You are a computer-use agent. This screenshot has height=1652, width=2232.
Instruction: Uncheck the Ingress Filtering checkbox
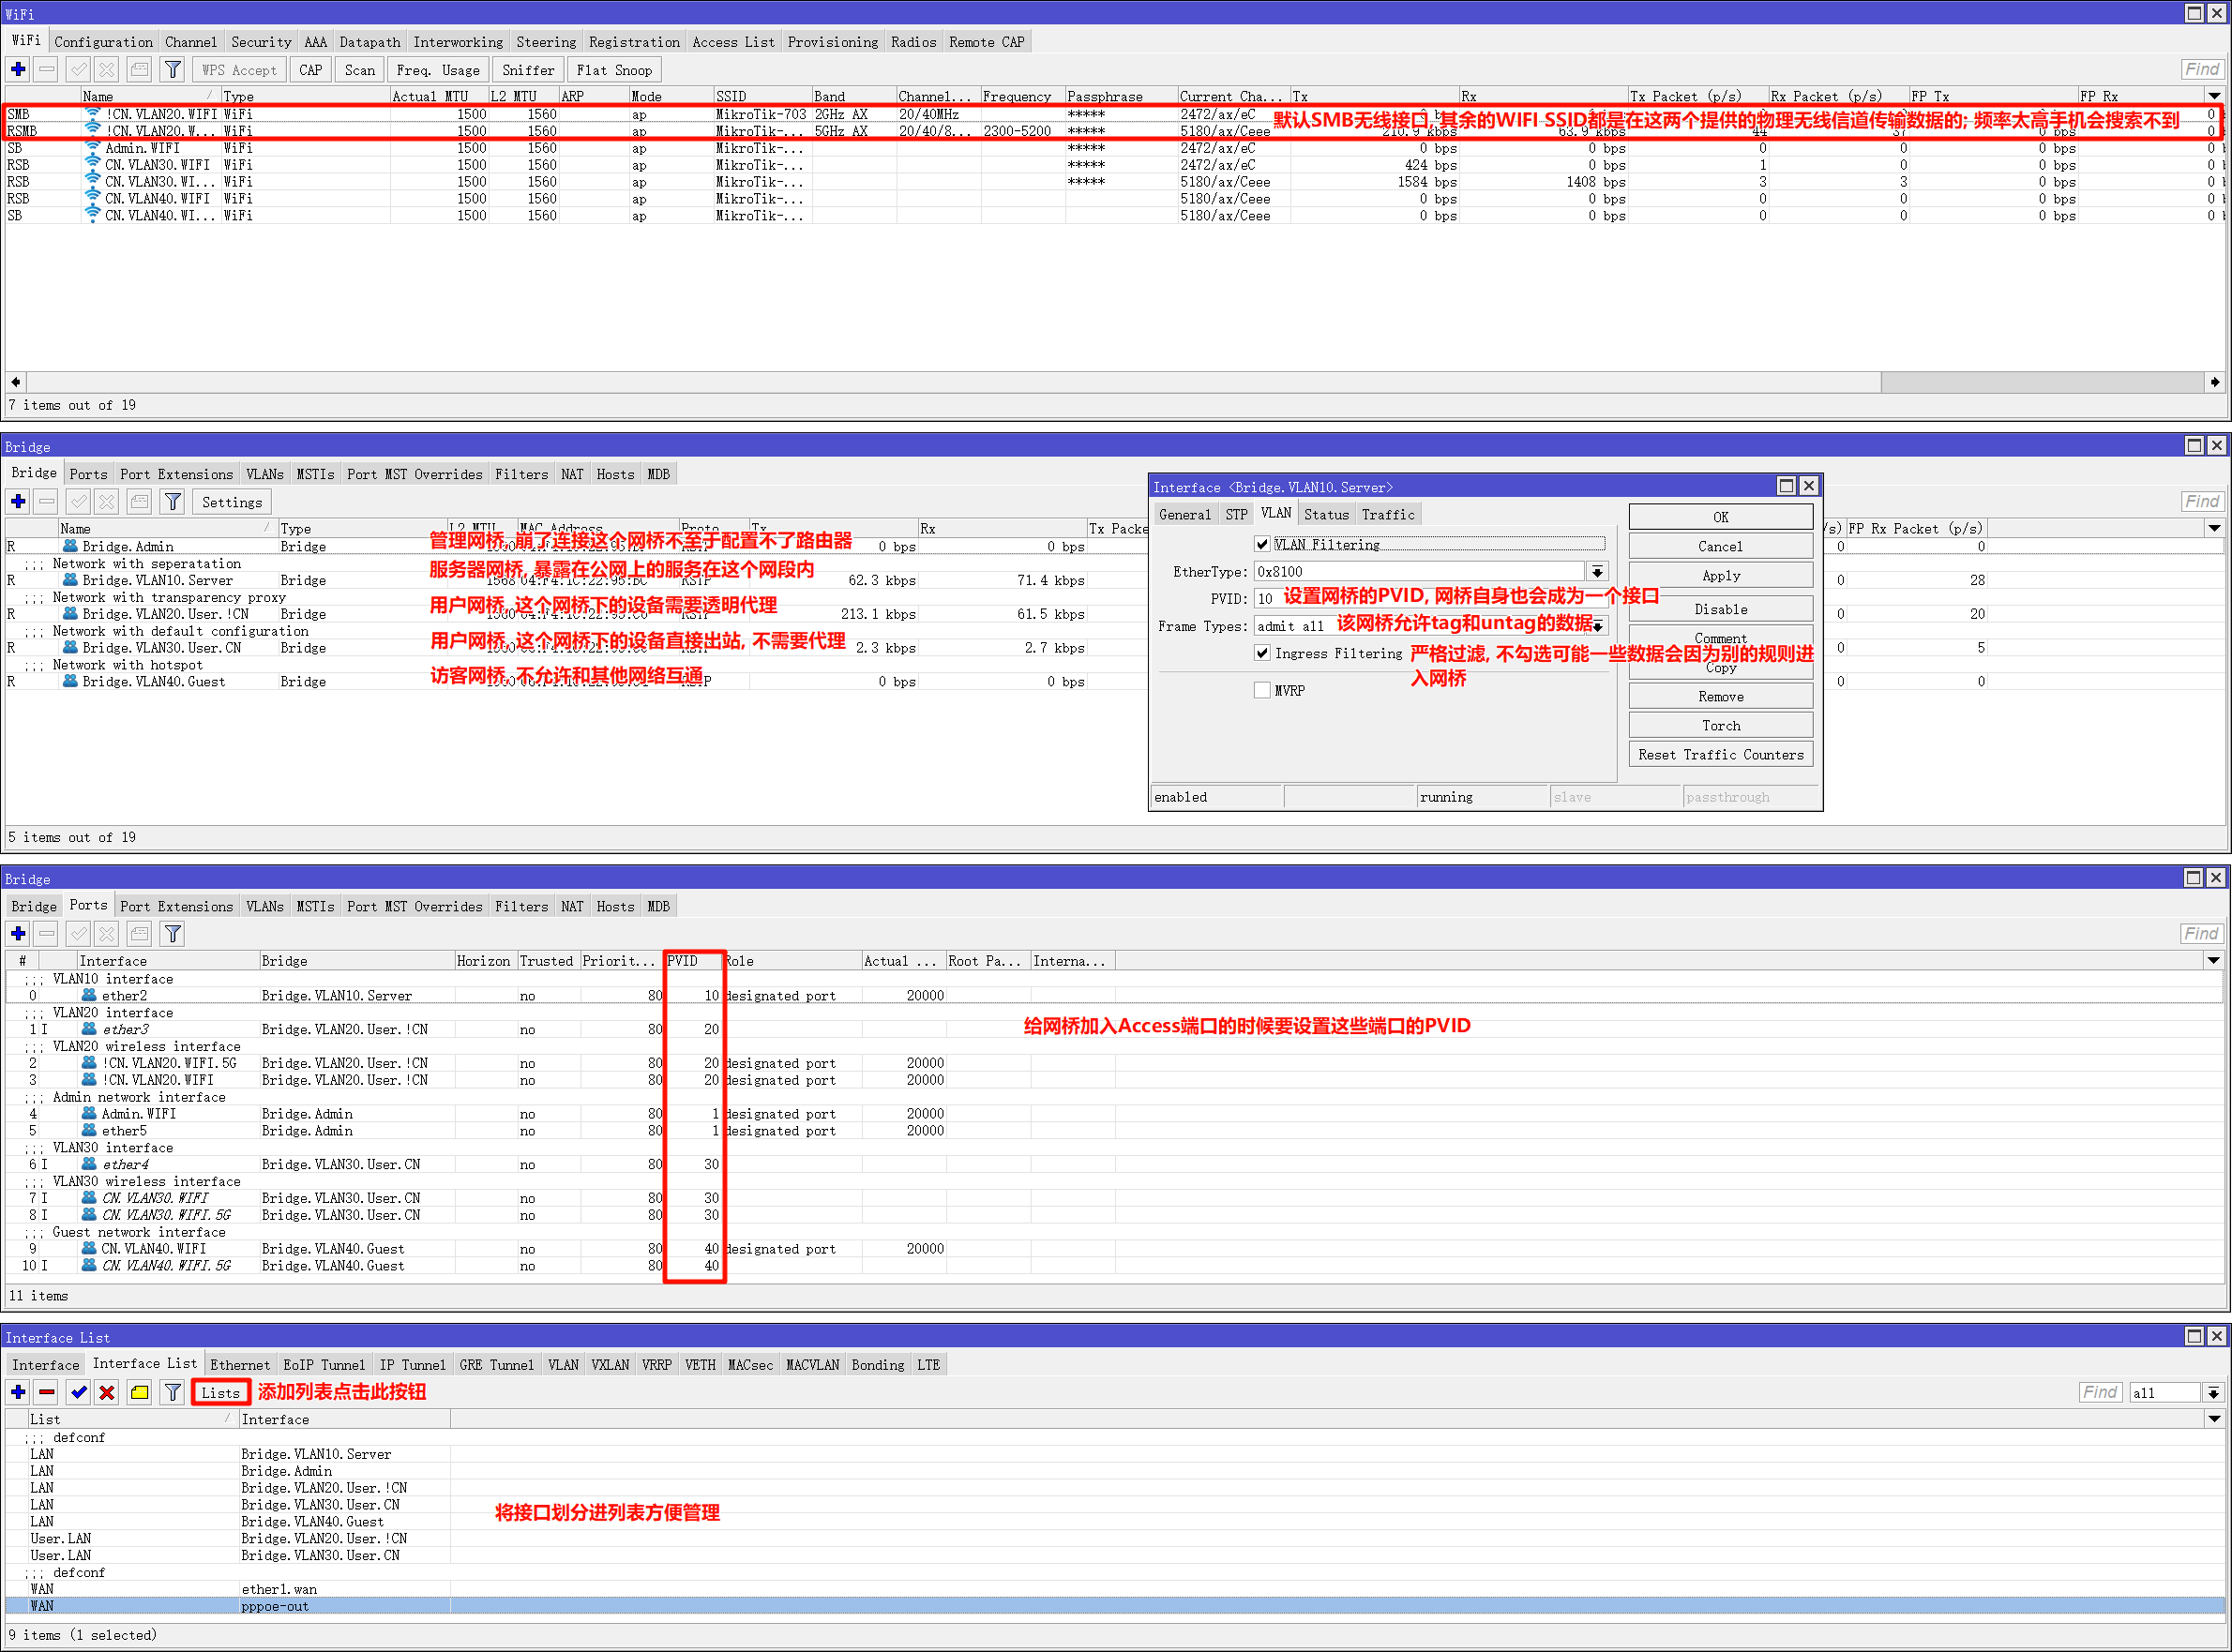pyautogui.click(x=1262, y=653)
